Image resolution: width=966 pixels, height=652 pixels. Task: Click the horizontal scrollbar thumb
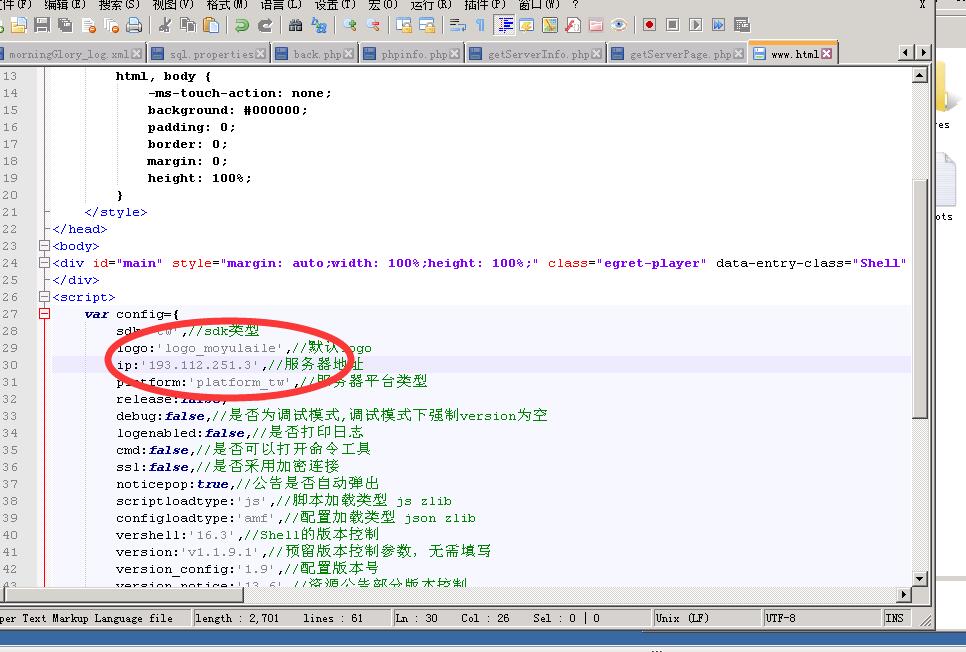pyautogui.click(x=124, y=595)
